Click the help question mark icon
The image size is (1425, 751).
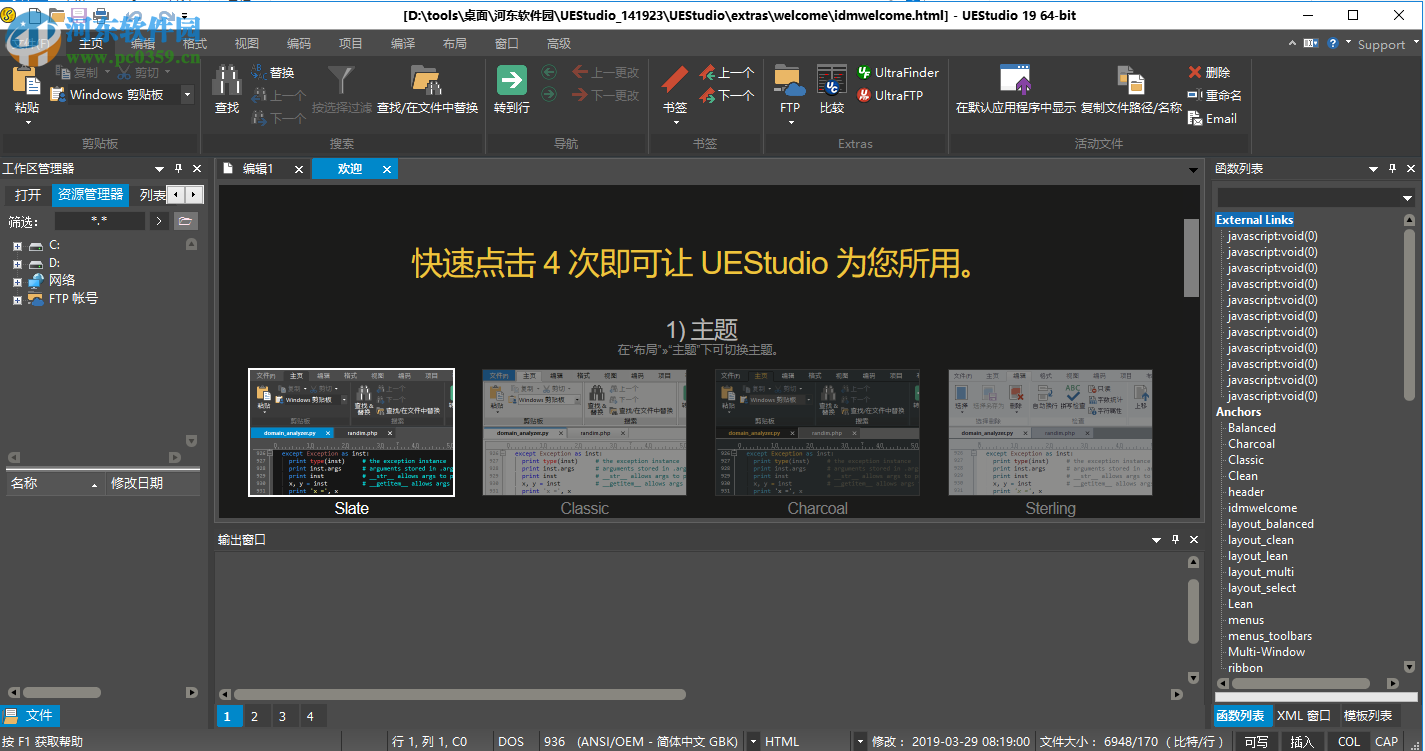[1335, 43]
